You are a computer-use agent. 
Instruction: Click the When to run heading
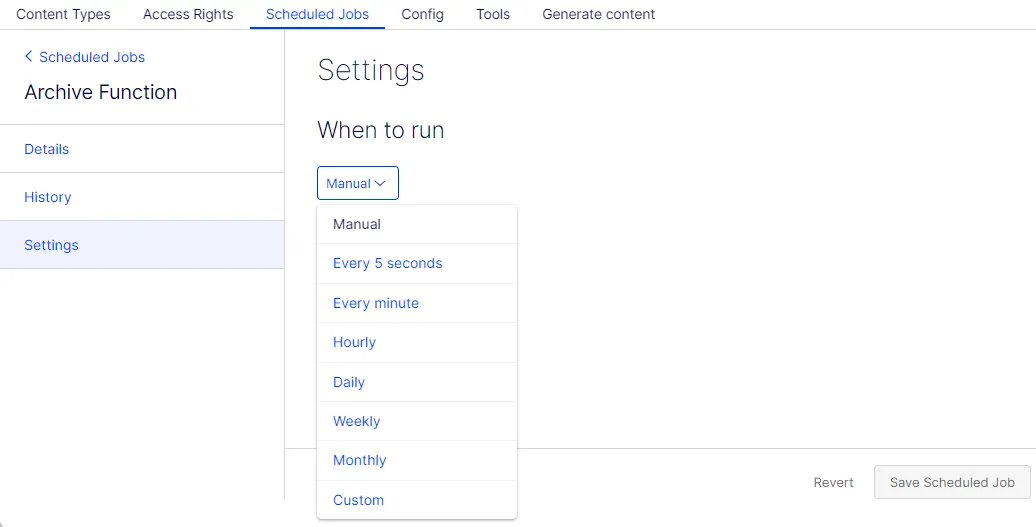pyautogui.click(x=381, y=130)
